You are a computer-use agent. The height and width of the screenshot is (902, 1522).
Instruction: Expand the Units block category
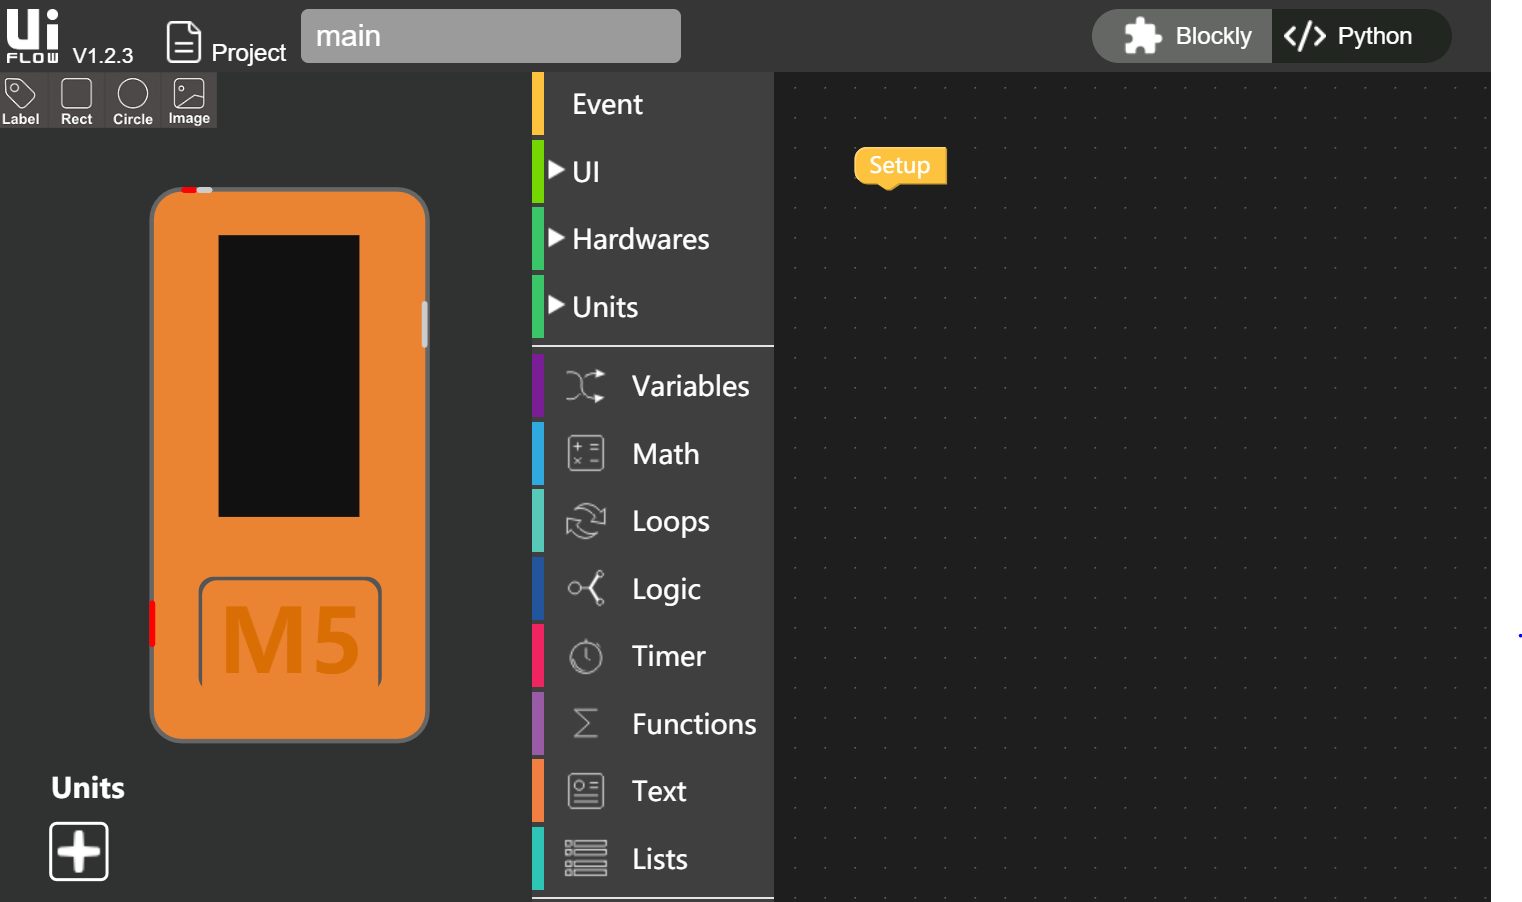pos(653,307)
